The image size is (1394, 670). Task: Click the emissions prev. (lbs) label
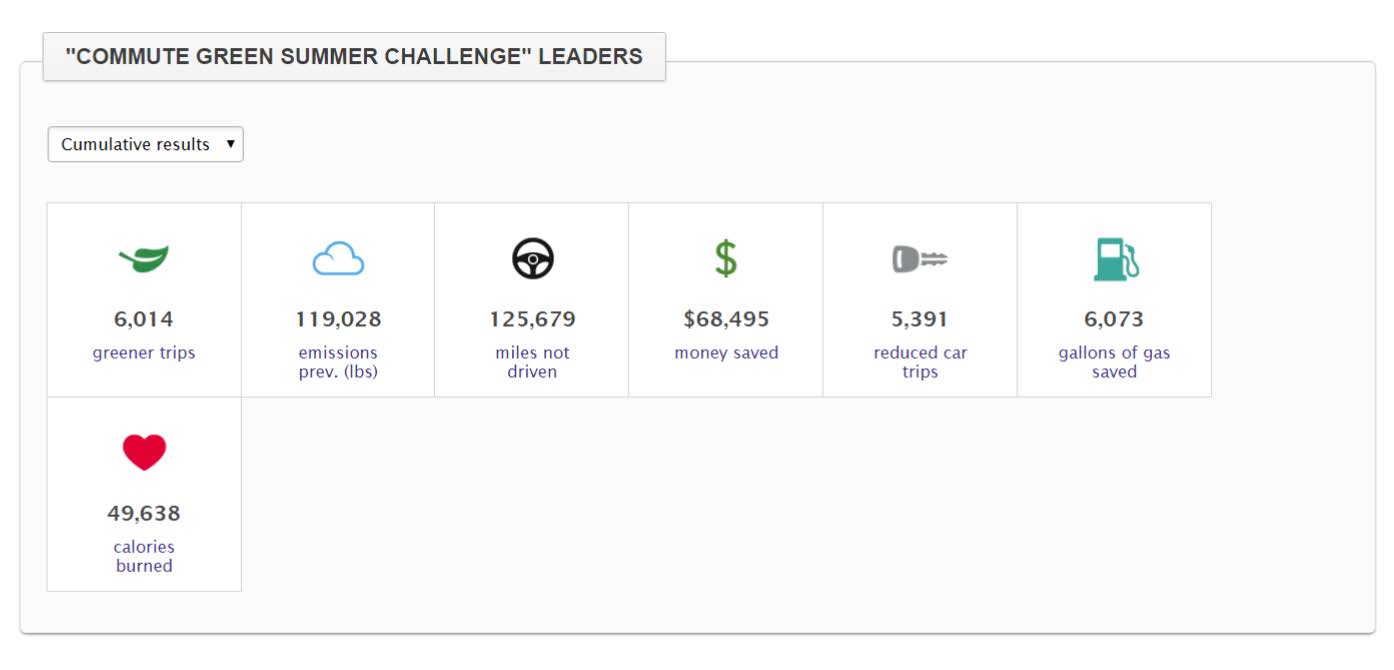pos(338,362)
